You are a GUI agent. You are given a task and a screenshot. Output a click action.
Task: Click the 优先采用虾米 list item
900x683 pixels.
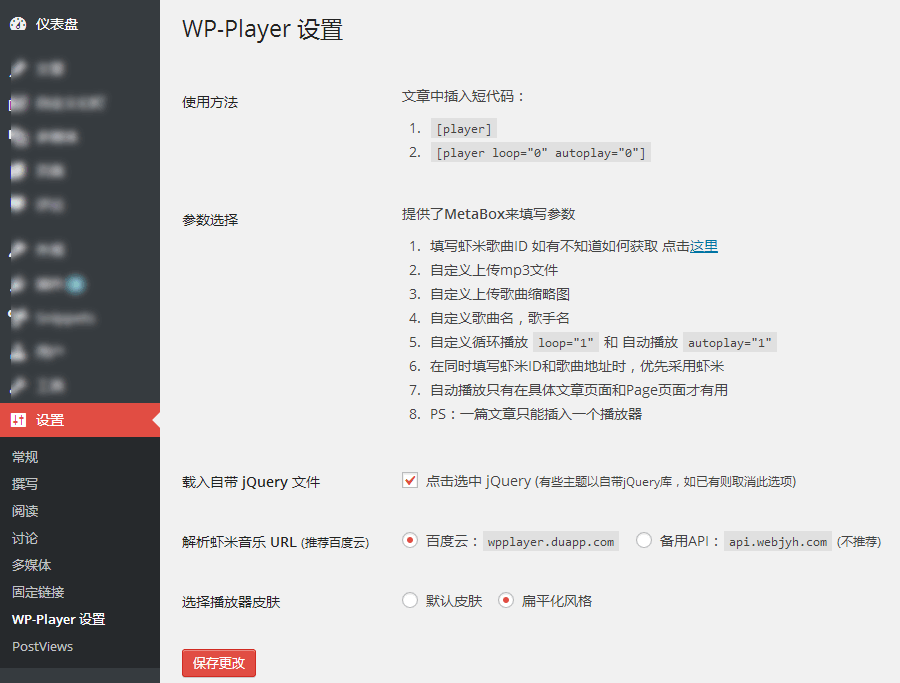577,366
